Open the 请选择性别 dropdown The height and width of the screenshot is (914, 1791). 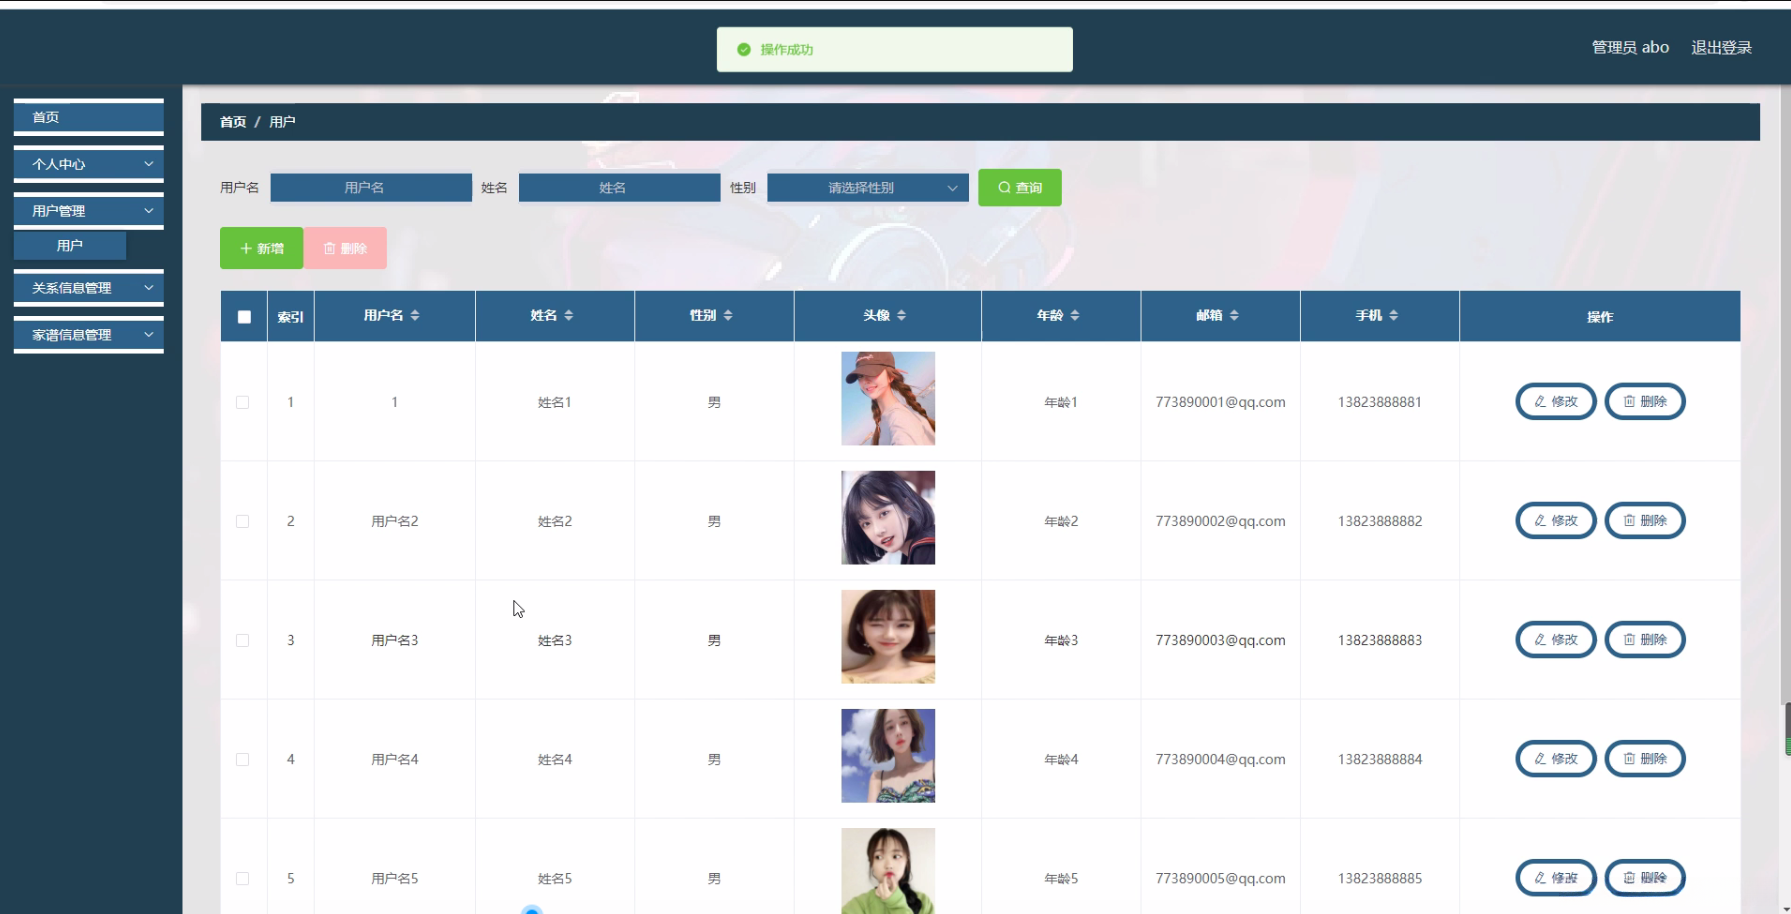click(x=868, y=188)
